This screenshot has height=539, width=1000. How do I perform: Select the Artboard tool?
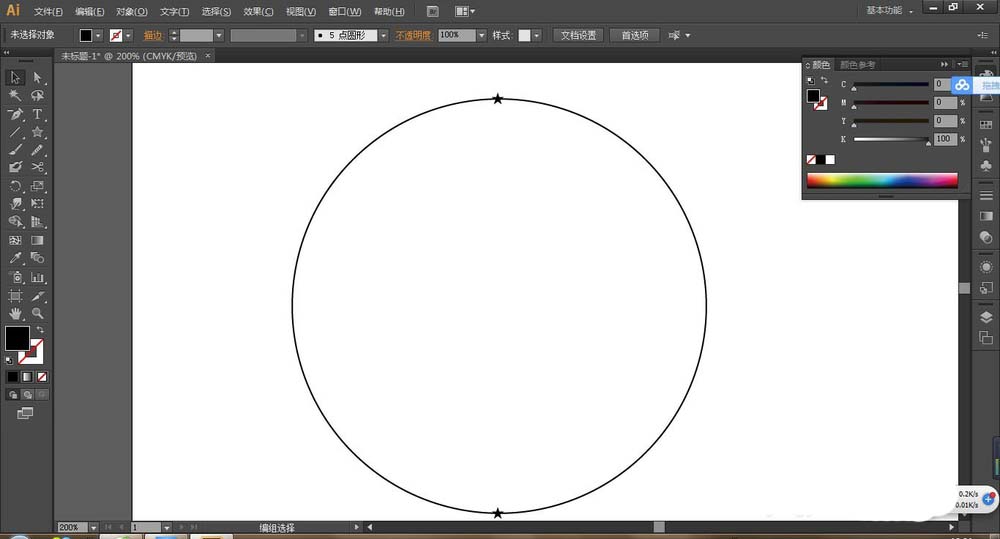[15, 296]
